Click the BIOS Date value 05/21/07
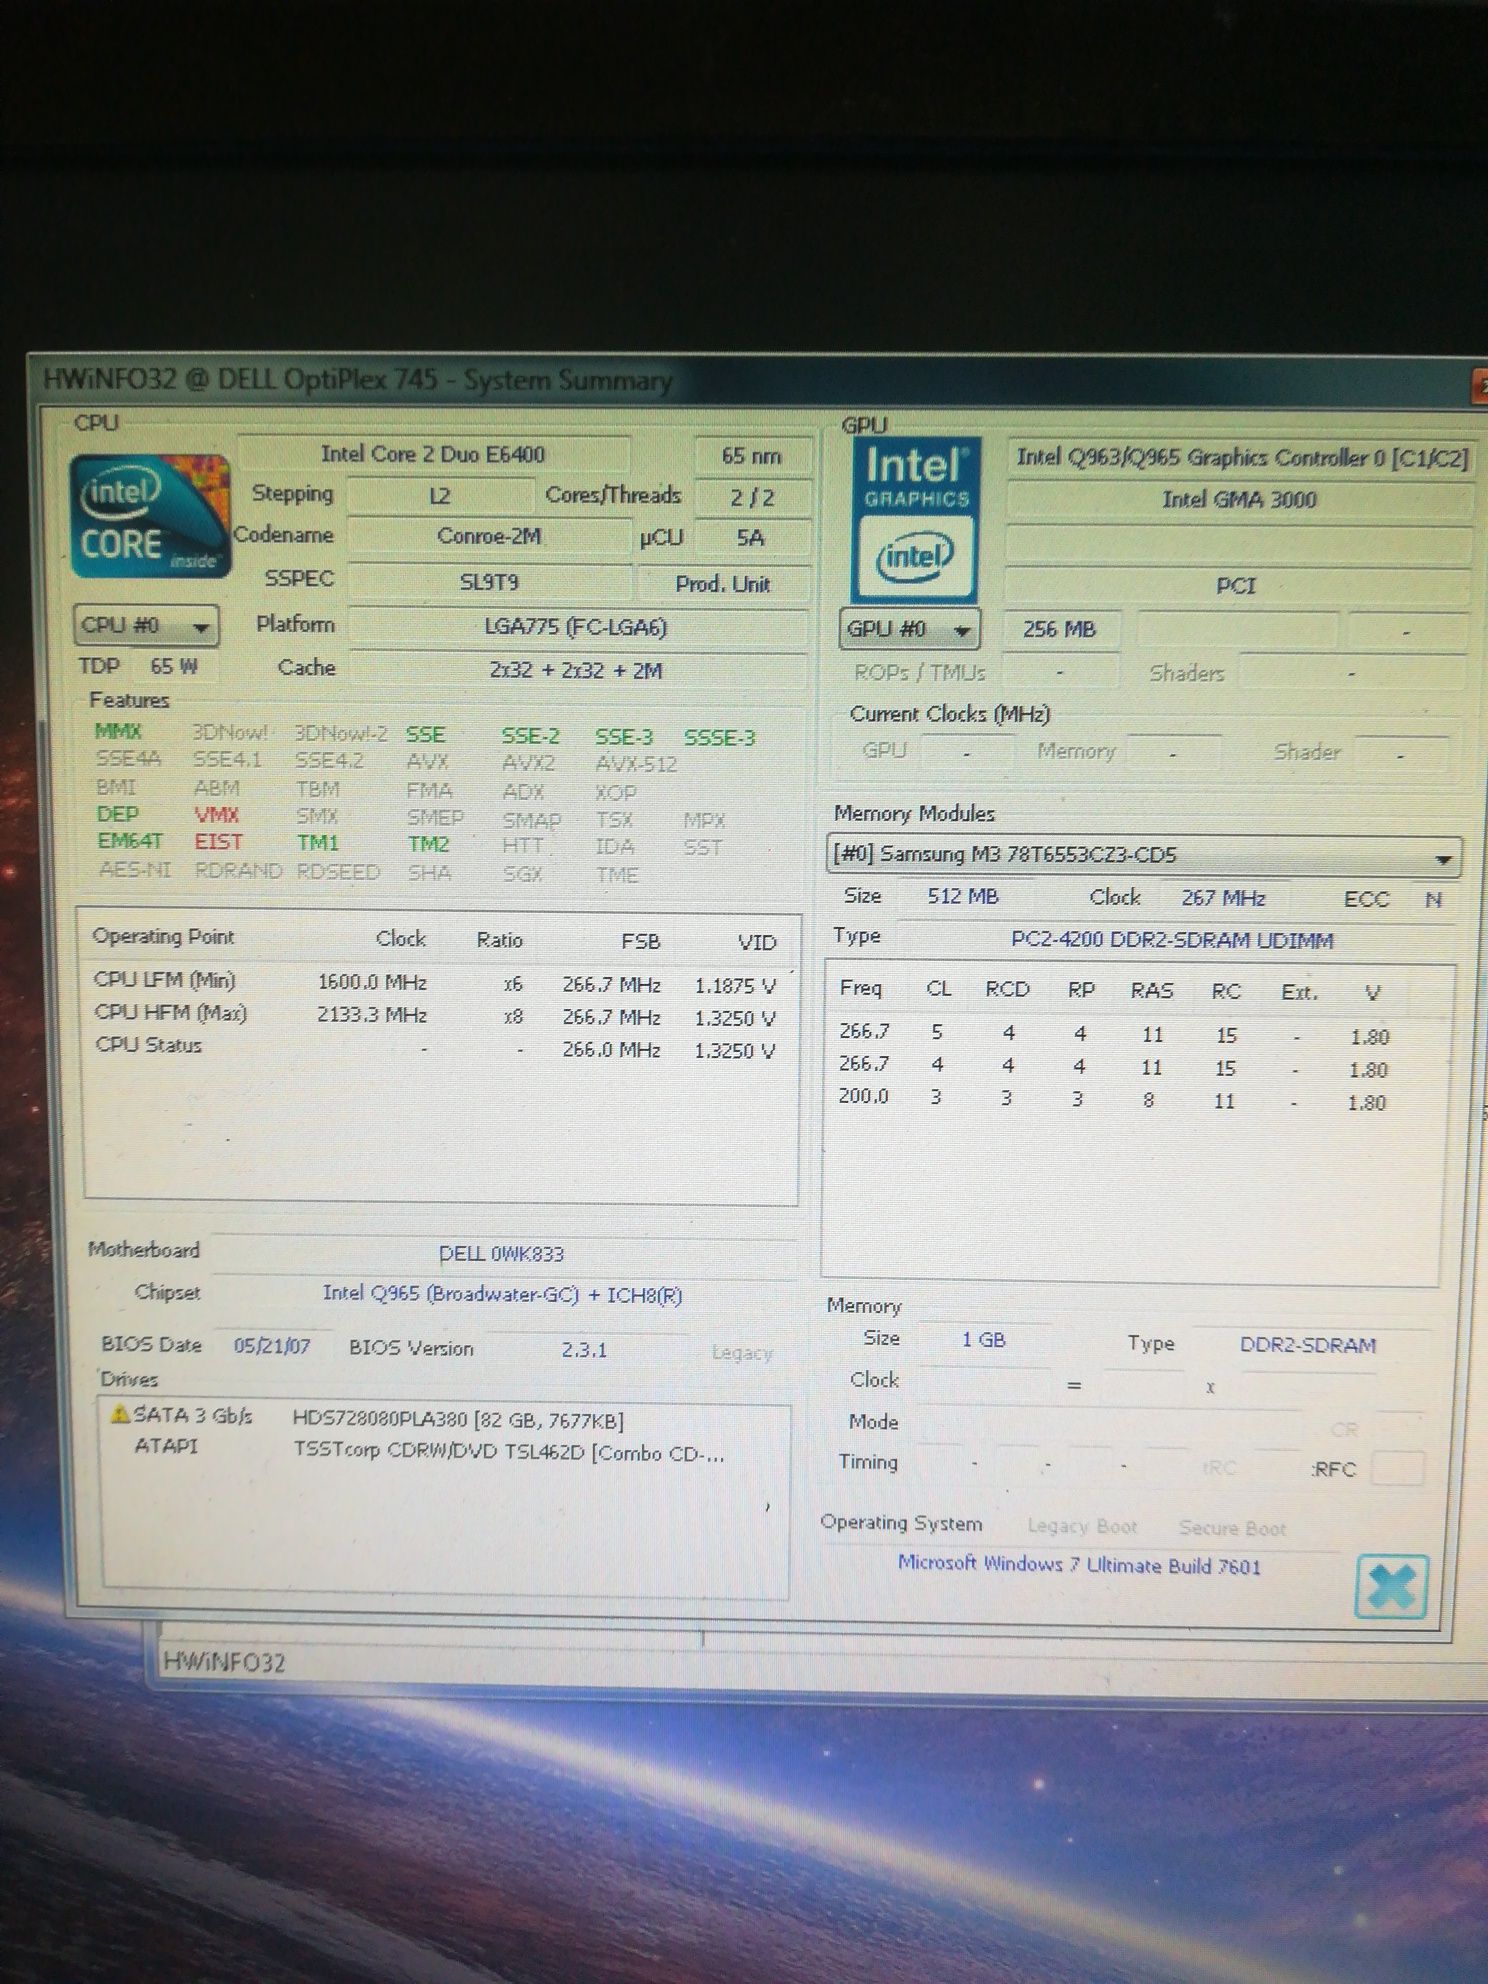The height and width of the screenshot is (1984, 1488). point(272,1346)
